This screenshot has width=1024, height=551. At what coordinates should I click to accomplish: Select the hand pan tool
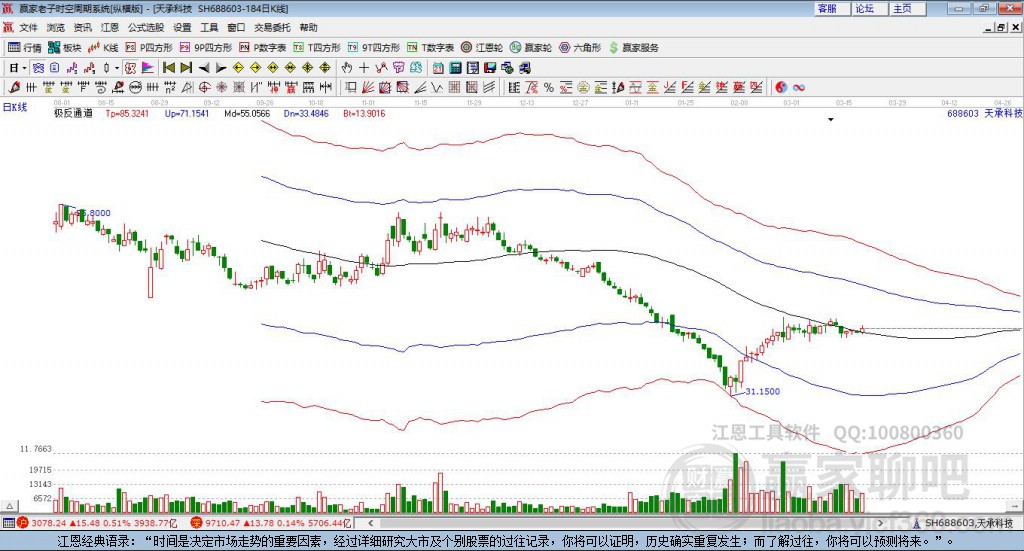tap(347, 68)
